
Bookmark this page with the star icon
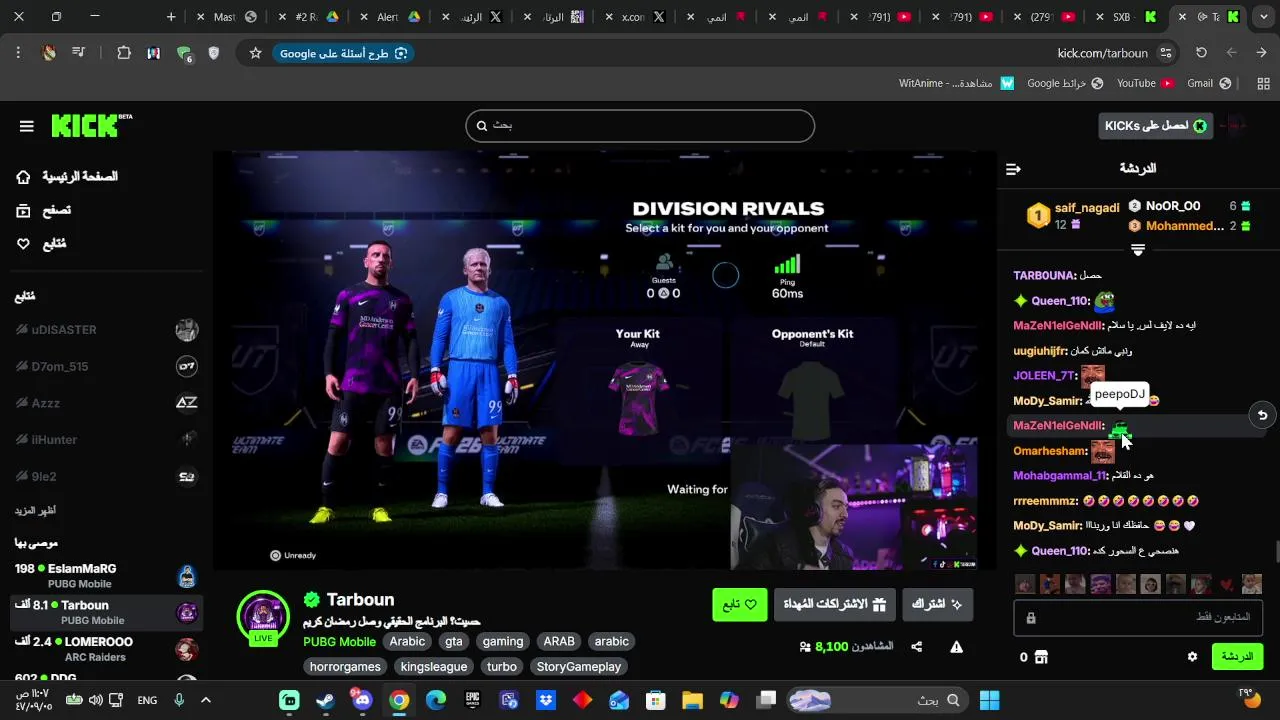pyautogui.click(x=255, y=53)
